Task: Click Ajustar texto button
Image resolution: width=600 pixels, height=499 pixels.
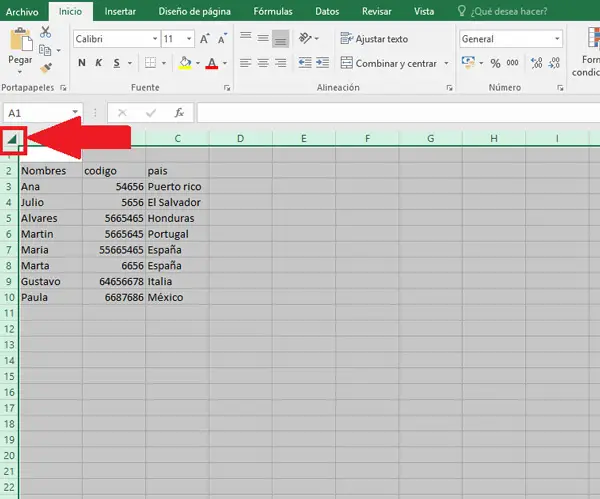Action: 374,39
